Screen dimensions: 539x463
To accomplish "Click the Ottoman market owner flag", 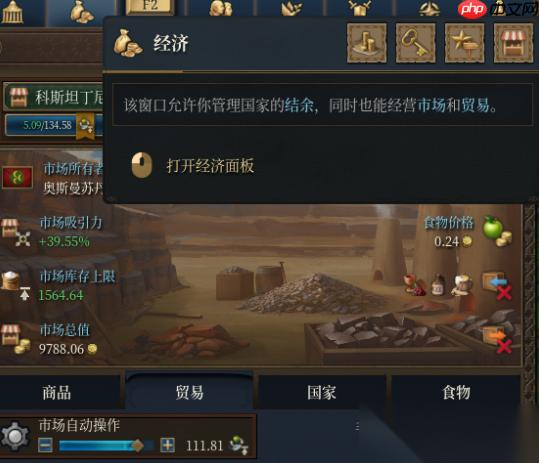I will pos(18,177).
